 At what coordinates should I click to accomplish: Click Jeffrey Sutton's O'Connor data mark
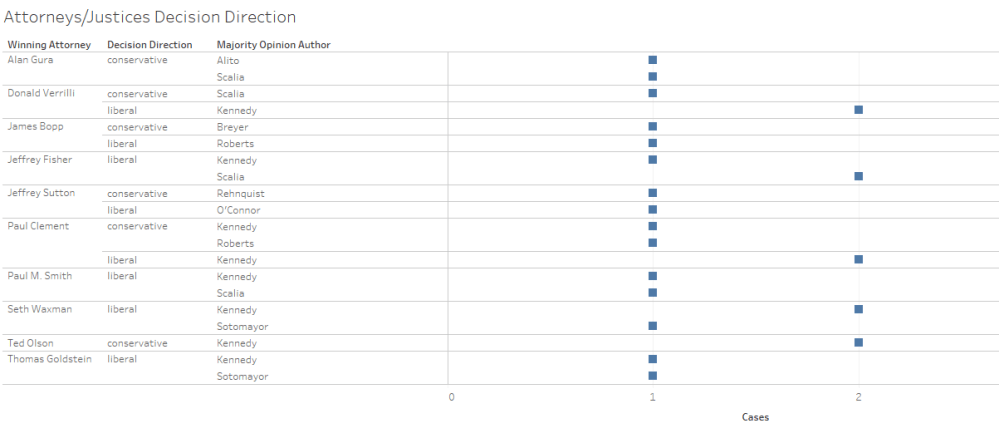click(653, 210)
